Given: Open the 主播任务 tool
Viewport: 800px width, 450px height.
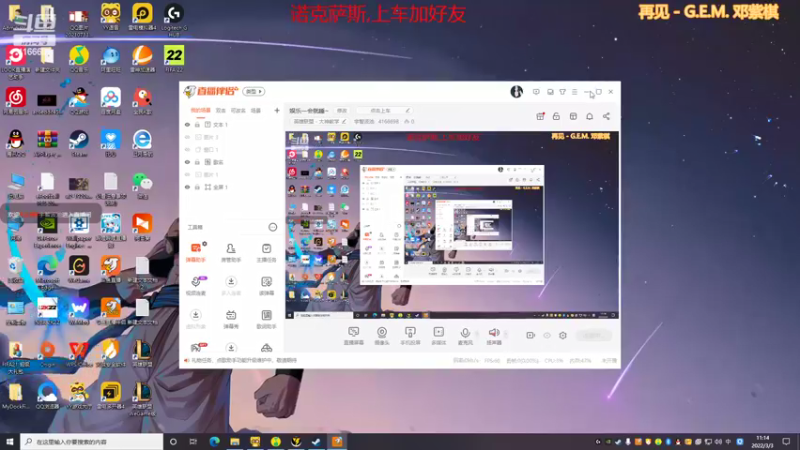Looking at the screenshot, I should tap(266, 252).
